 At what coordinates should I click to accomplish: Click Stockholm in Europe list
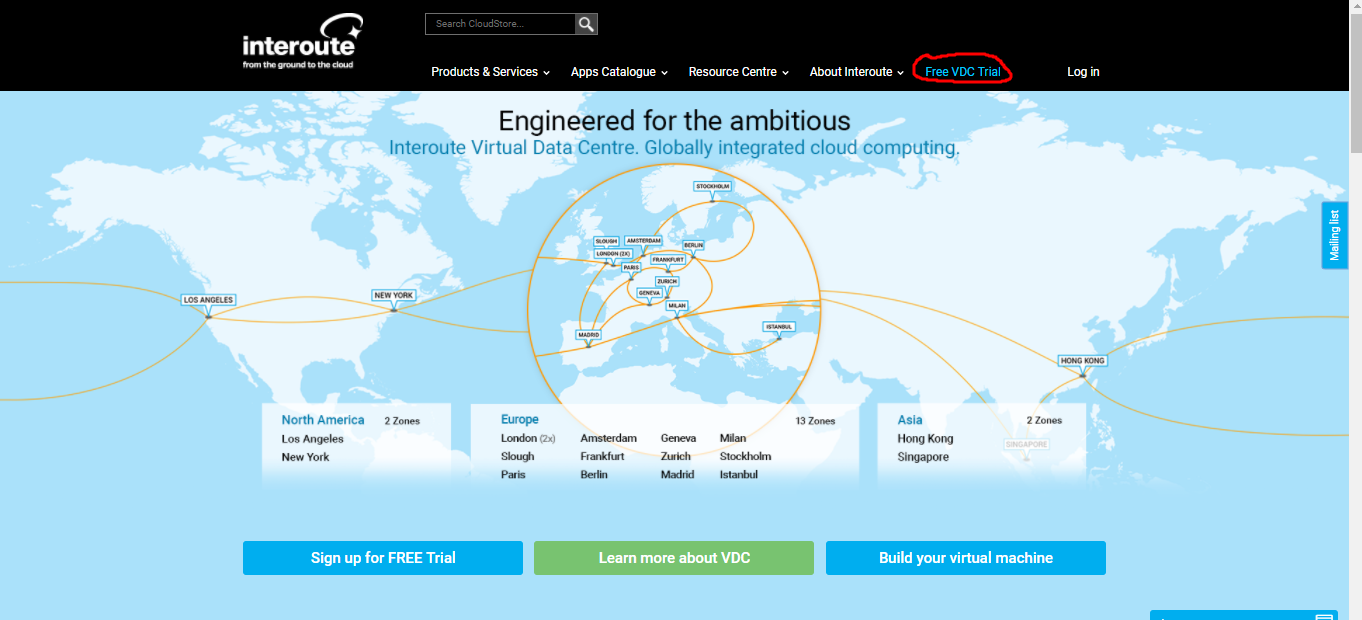[746, 456]
